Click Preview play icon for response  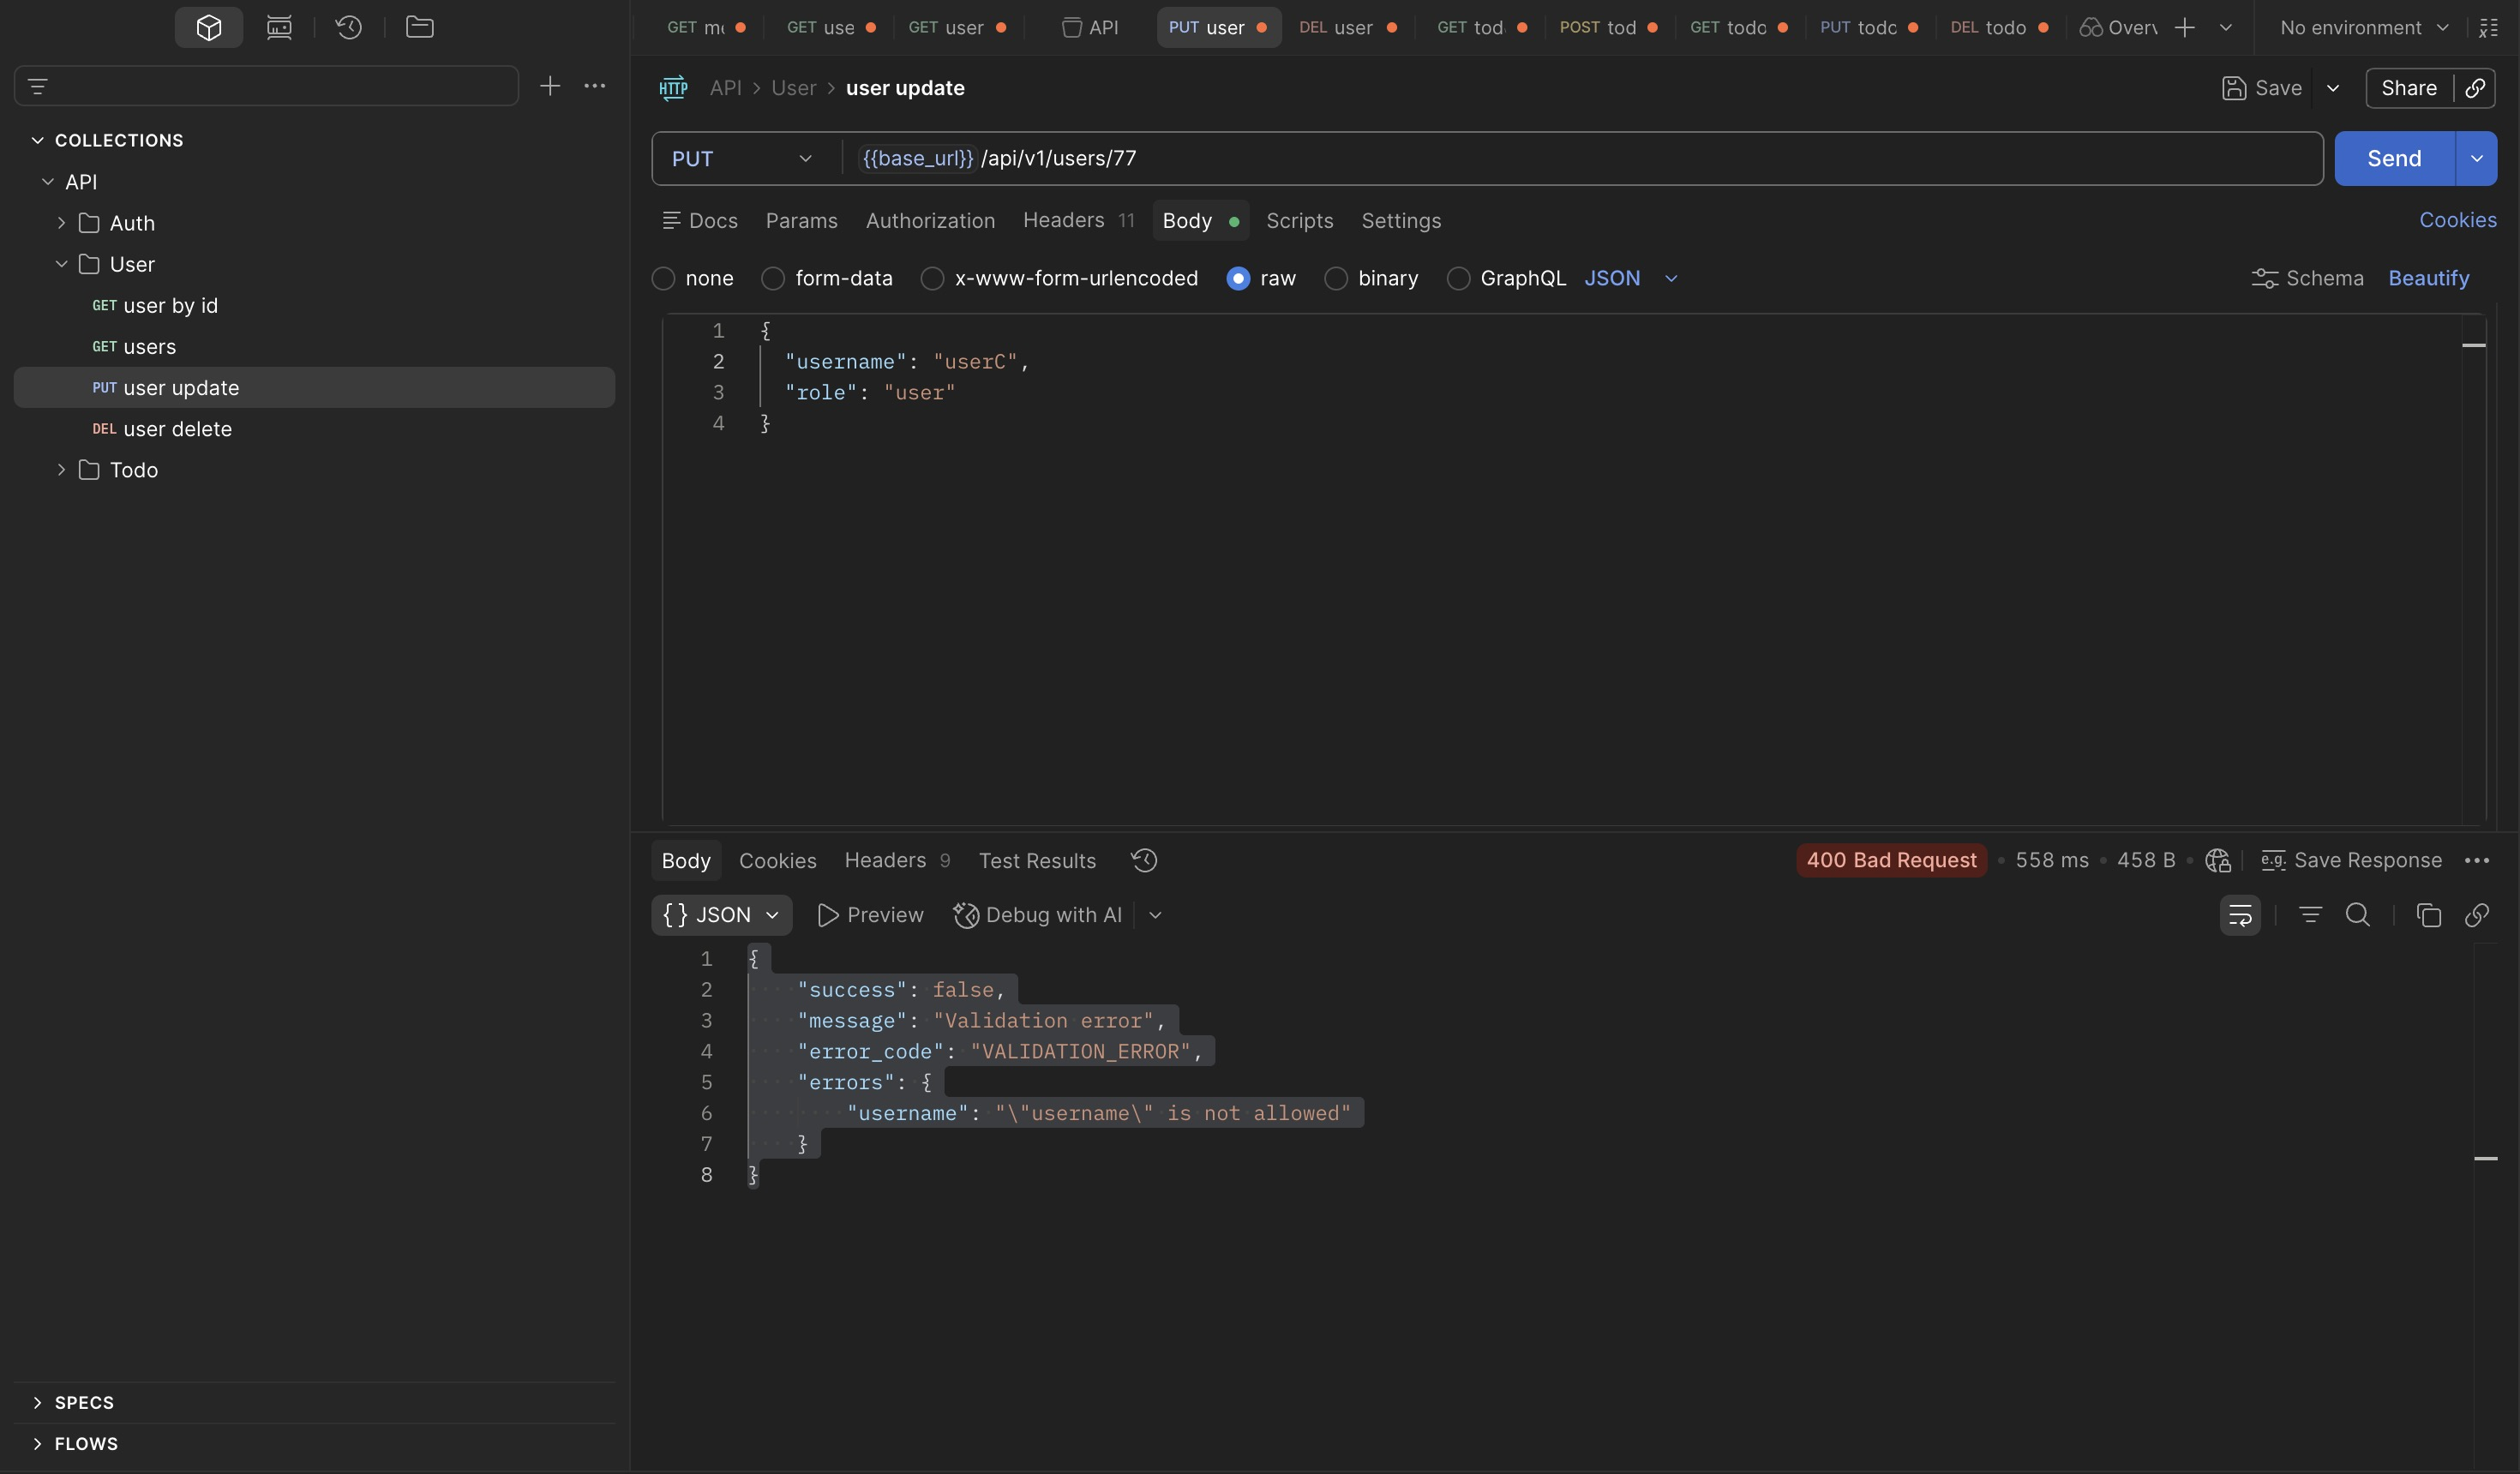(870, 915)
